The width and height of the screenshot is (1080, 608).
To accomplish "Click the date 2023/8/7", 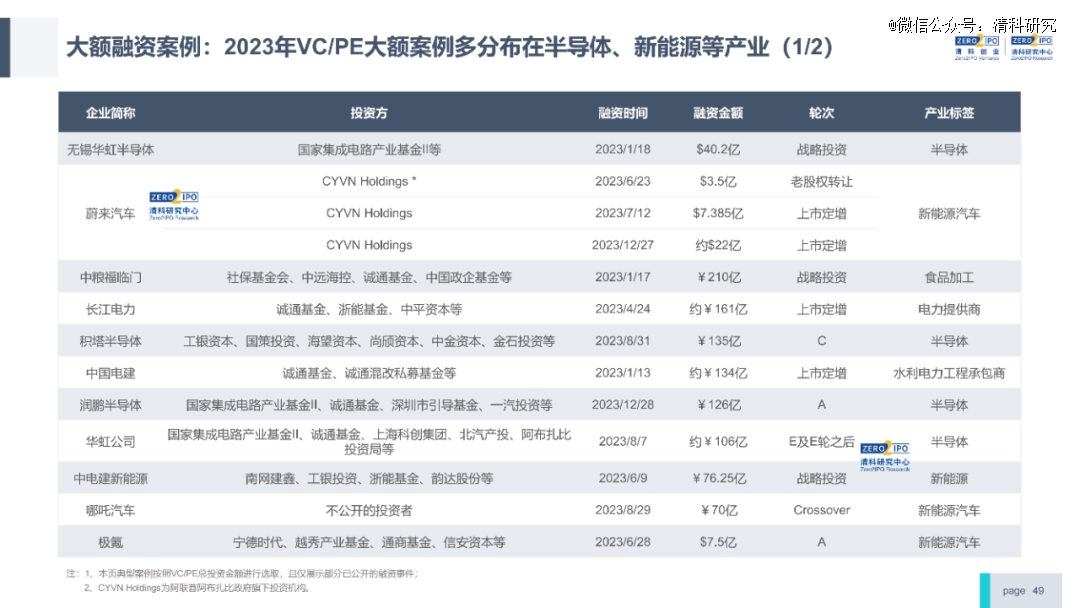I will click(x=623, y=441).
